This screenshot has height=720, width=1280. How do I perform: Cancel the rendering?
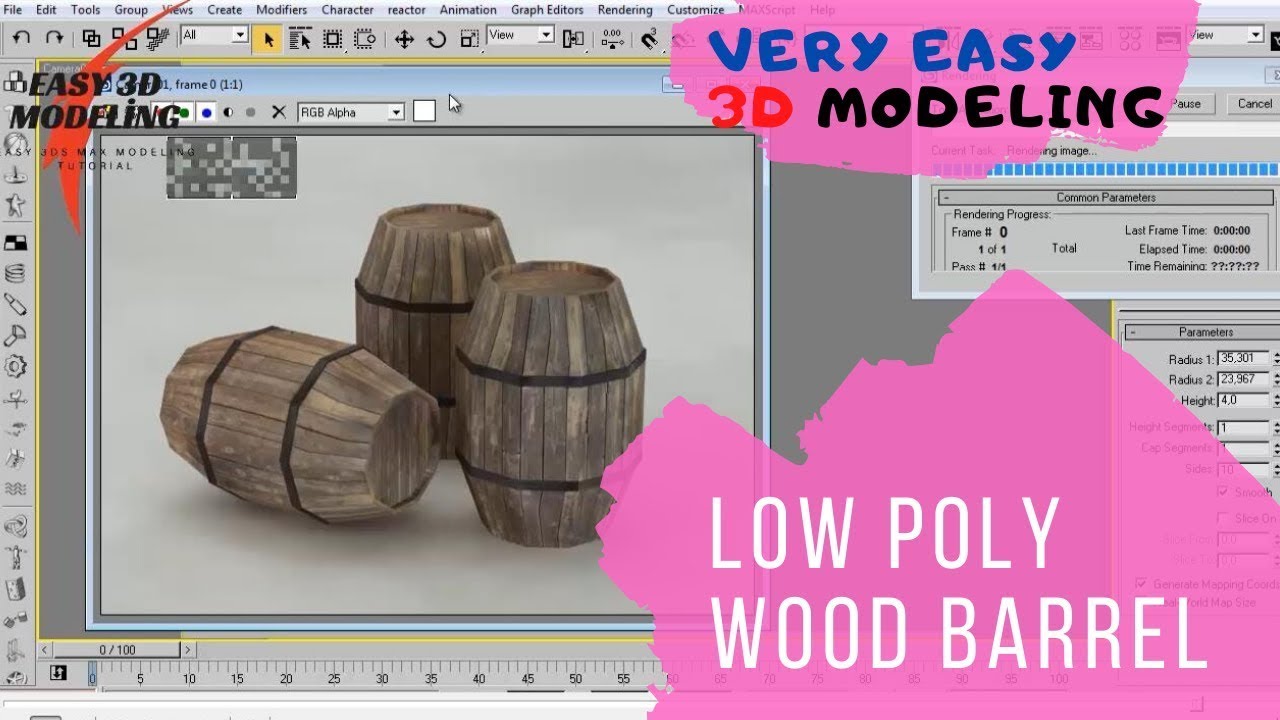[1255, 103]
